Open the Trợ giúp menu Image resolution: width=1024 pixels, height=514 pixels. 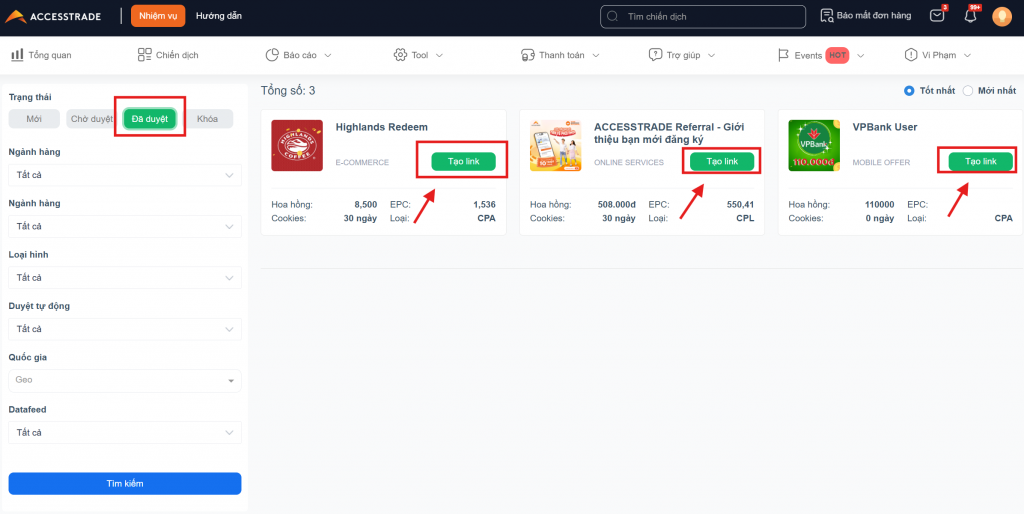tap(682, 55)
